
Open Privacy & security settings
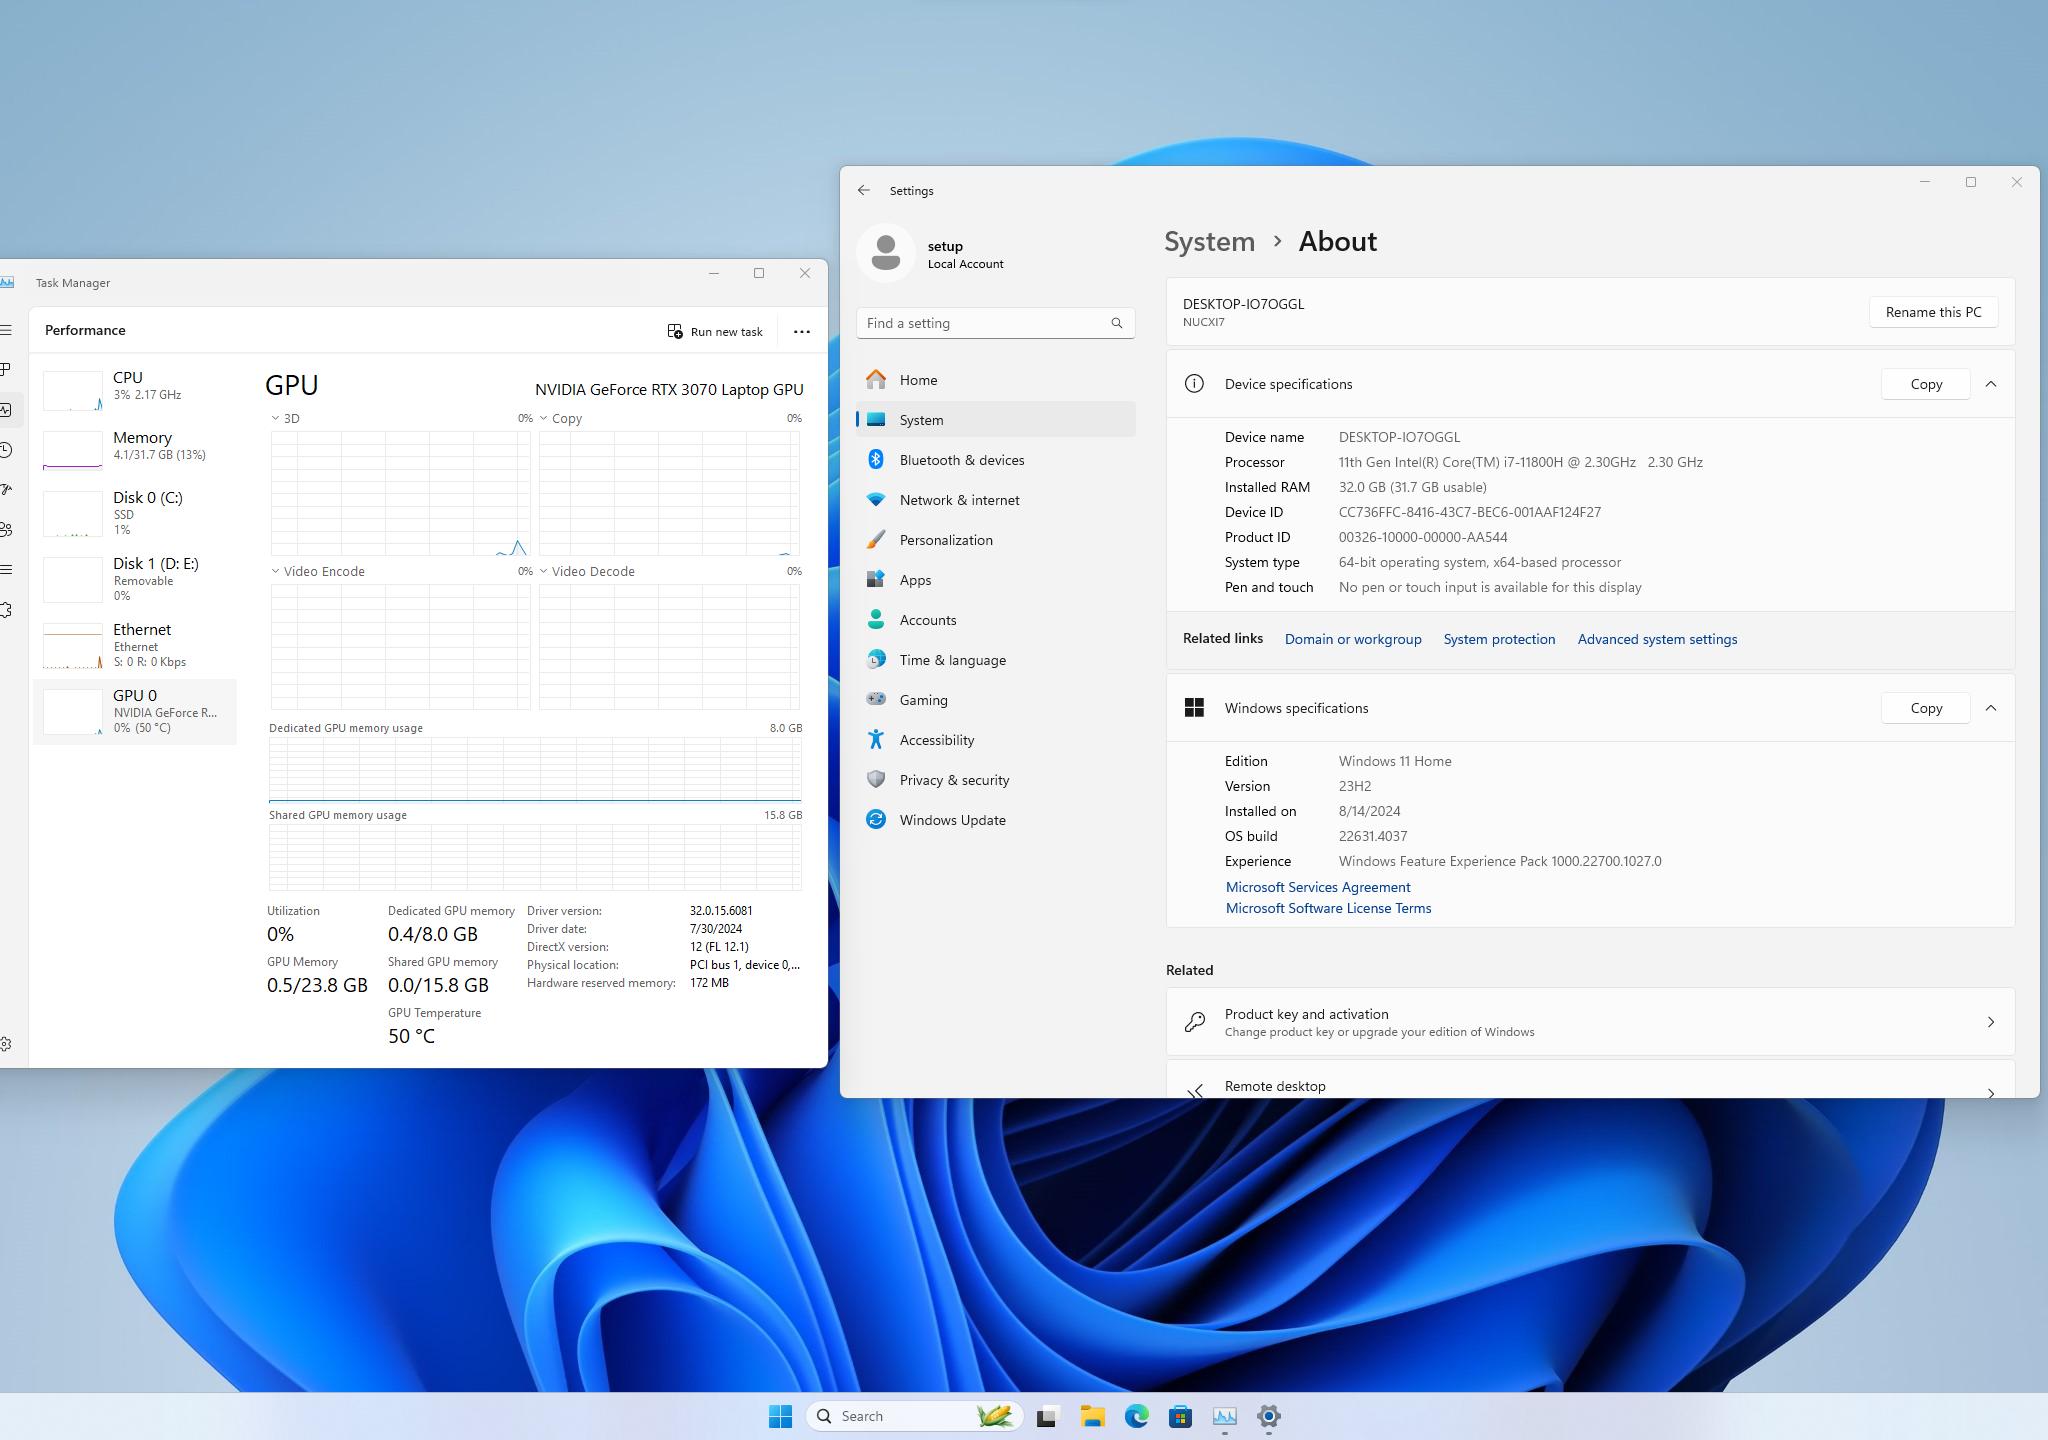(995, 780)
